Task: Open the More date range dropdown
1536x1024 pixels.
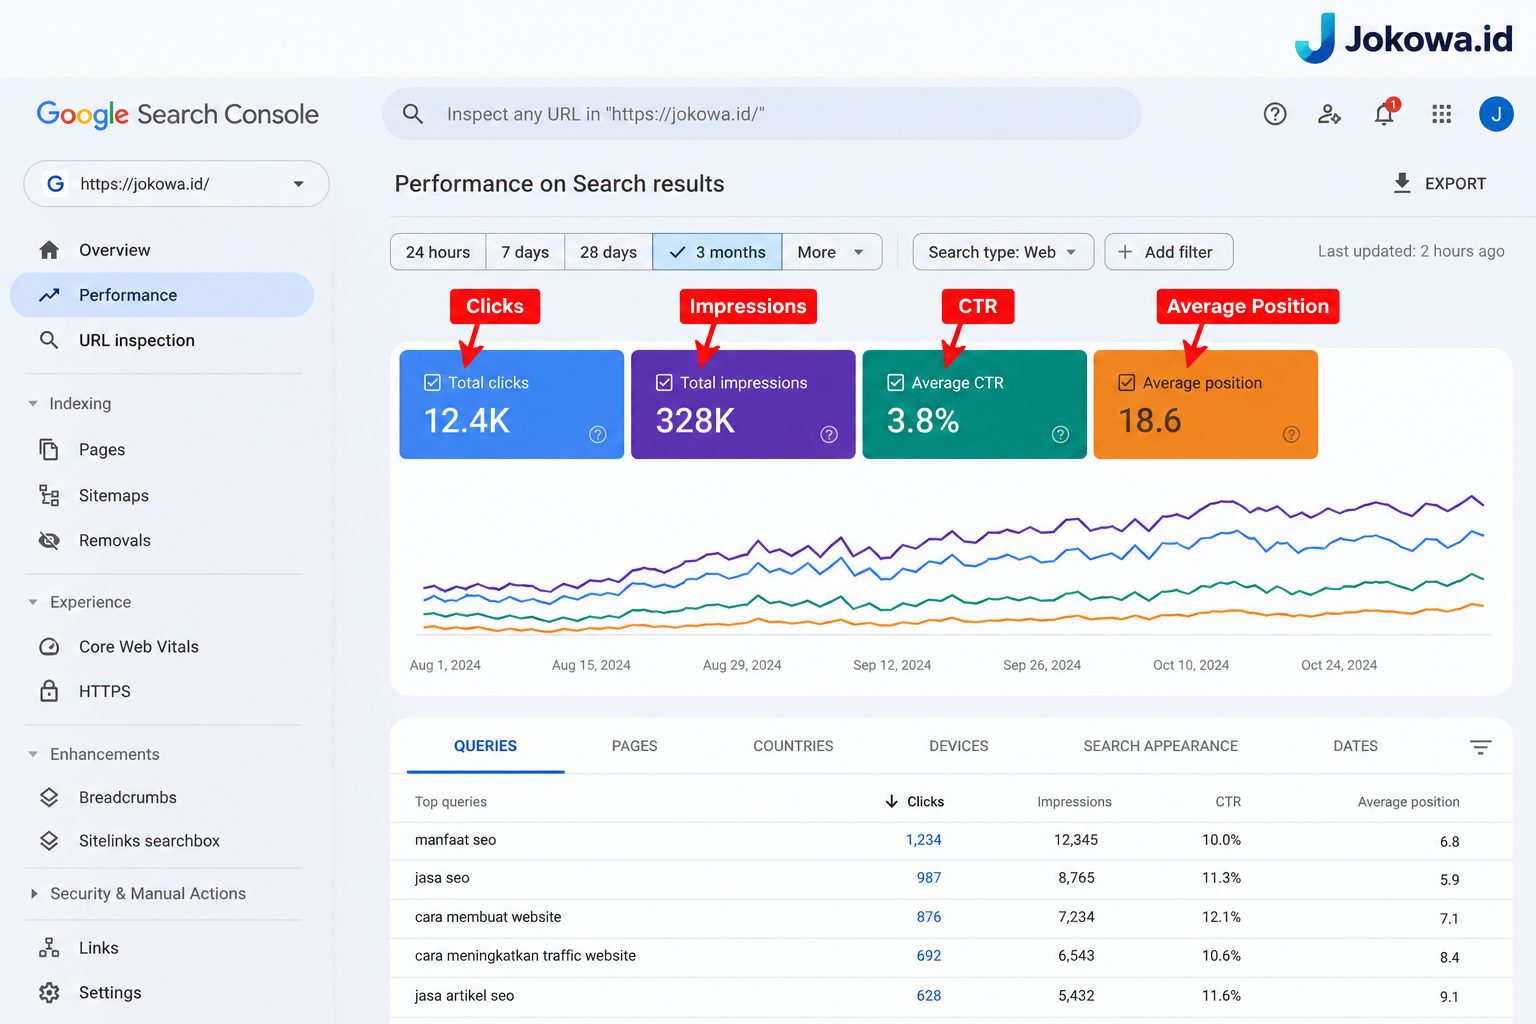Action: 832,252
